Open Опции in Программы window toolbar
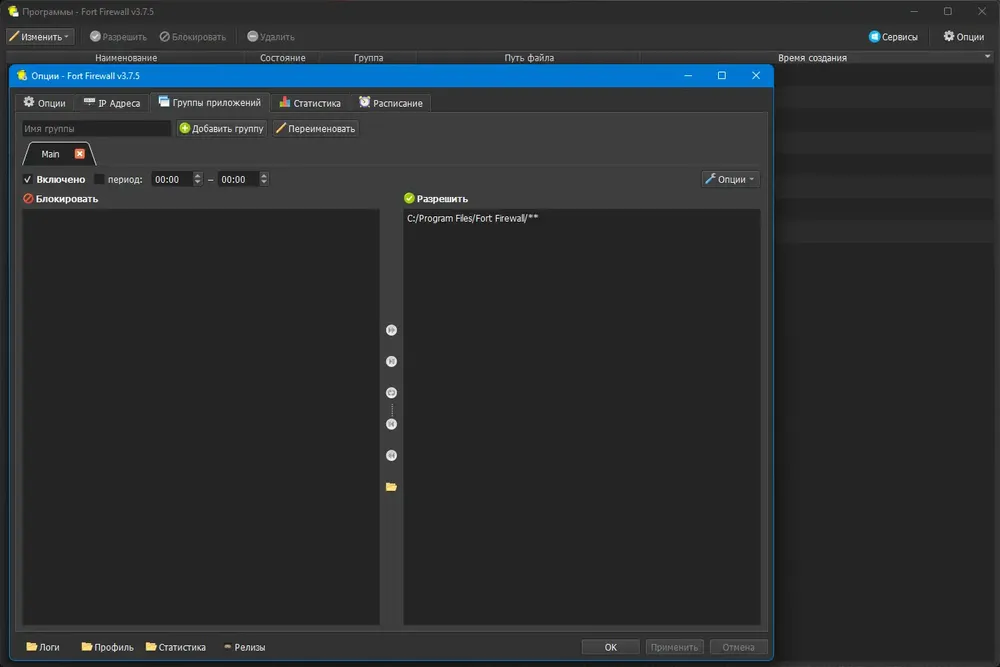 964,36
